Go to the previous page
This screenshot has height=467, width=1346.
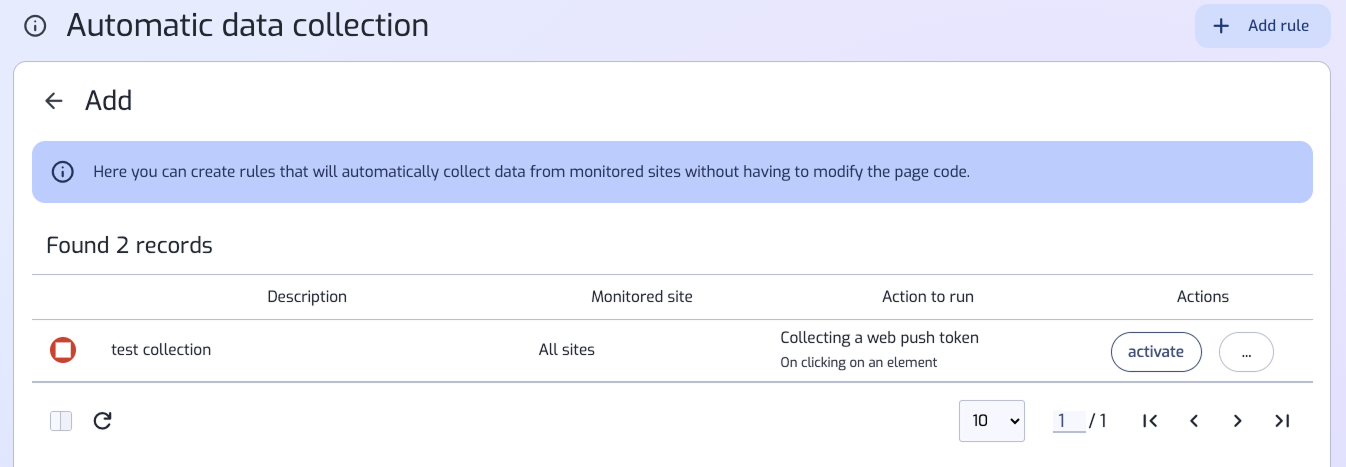(1194, 421)
